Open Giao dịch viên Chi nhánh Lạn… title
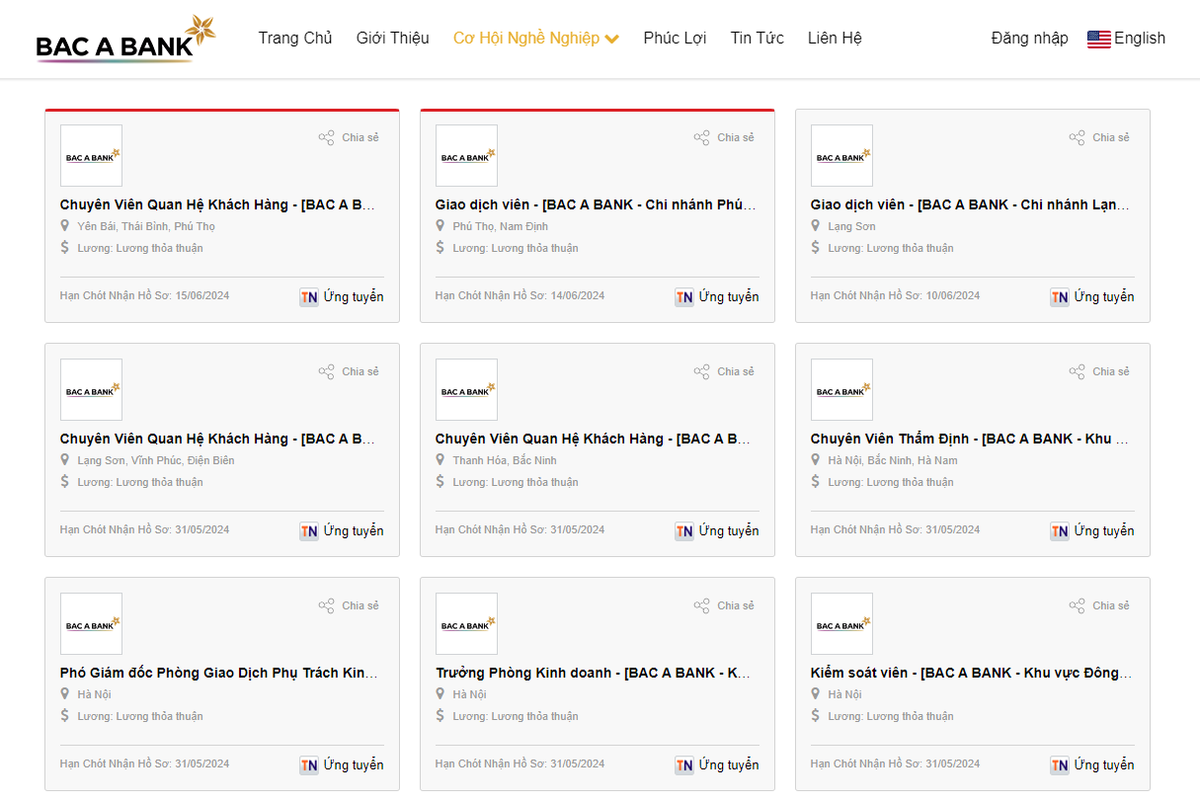 pos(970,204)
